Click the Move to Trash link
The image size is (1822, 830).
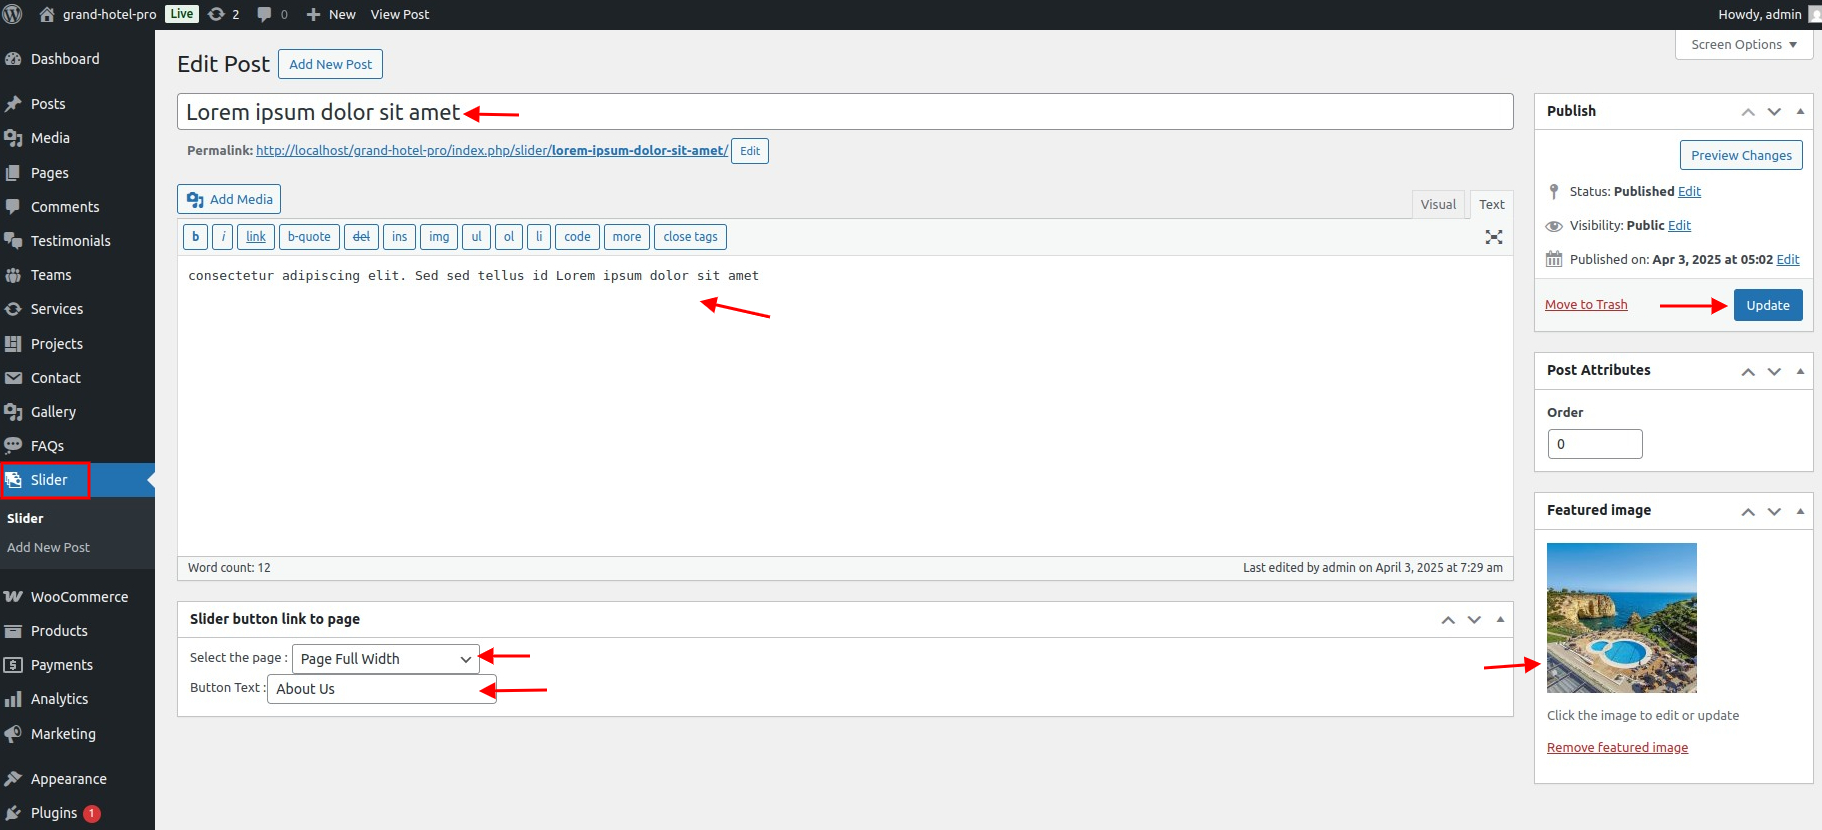coord(1585,305)
